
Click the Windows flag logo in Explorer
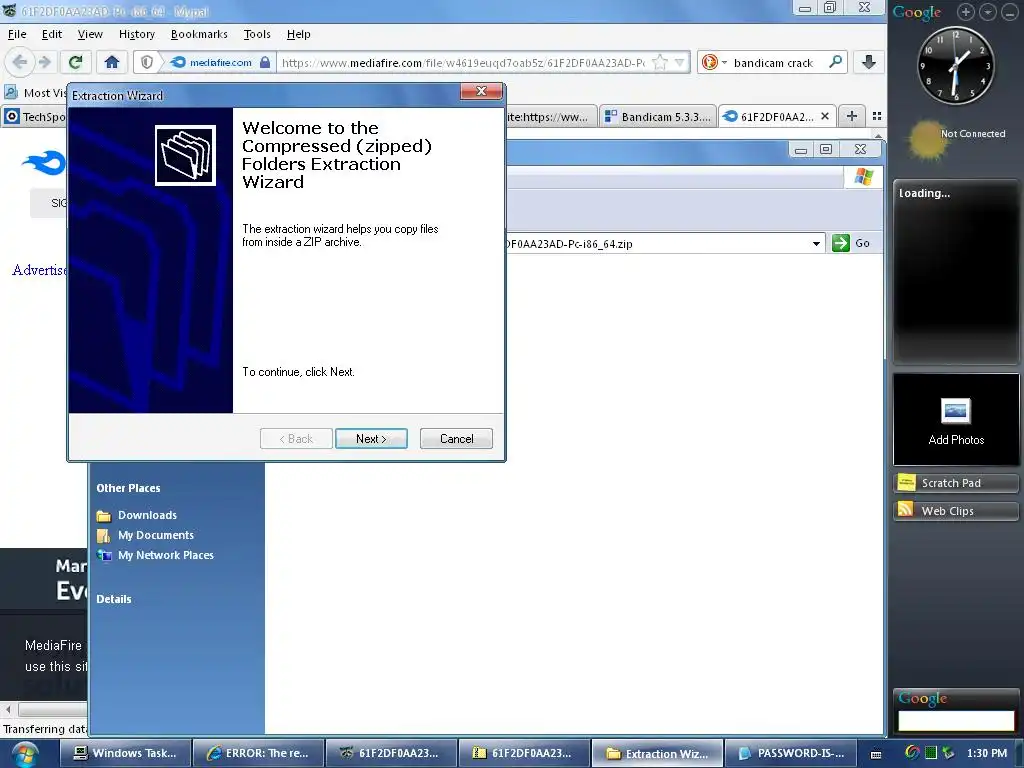[x=863, y=177]
